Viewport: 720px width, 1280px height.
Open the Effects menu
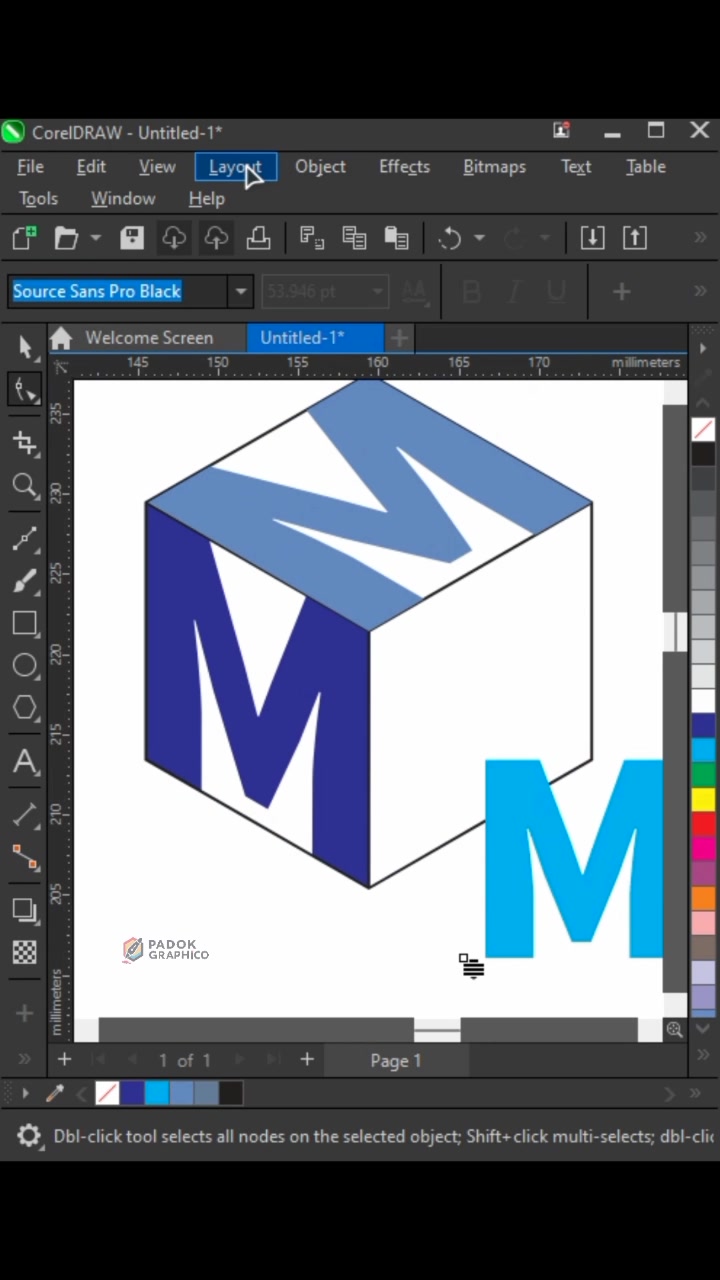pos(404,167)
